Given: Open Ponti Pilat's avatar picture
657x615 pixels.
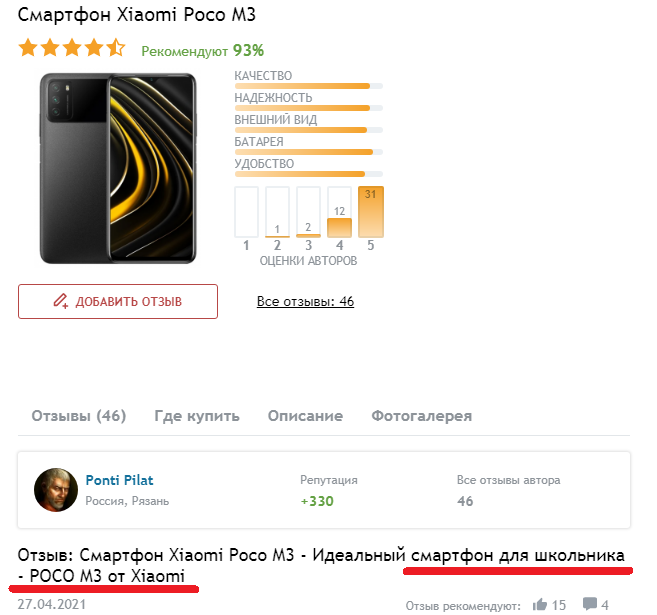Looking at the screenshot, I should 56,490.
